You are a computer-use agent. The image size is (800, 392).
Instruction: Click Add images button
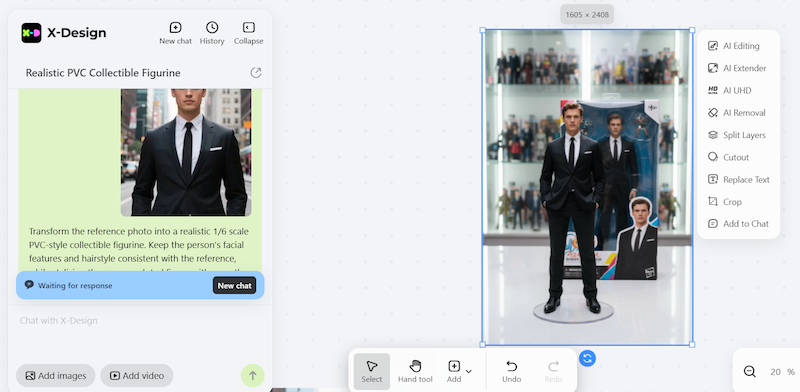pyautogui.click(x=56, y=376)
